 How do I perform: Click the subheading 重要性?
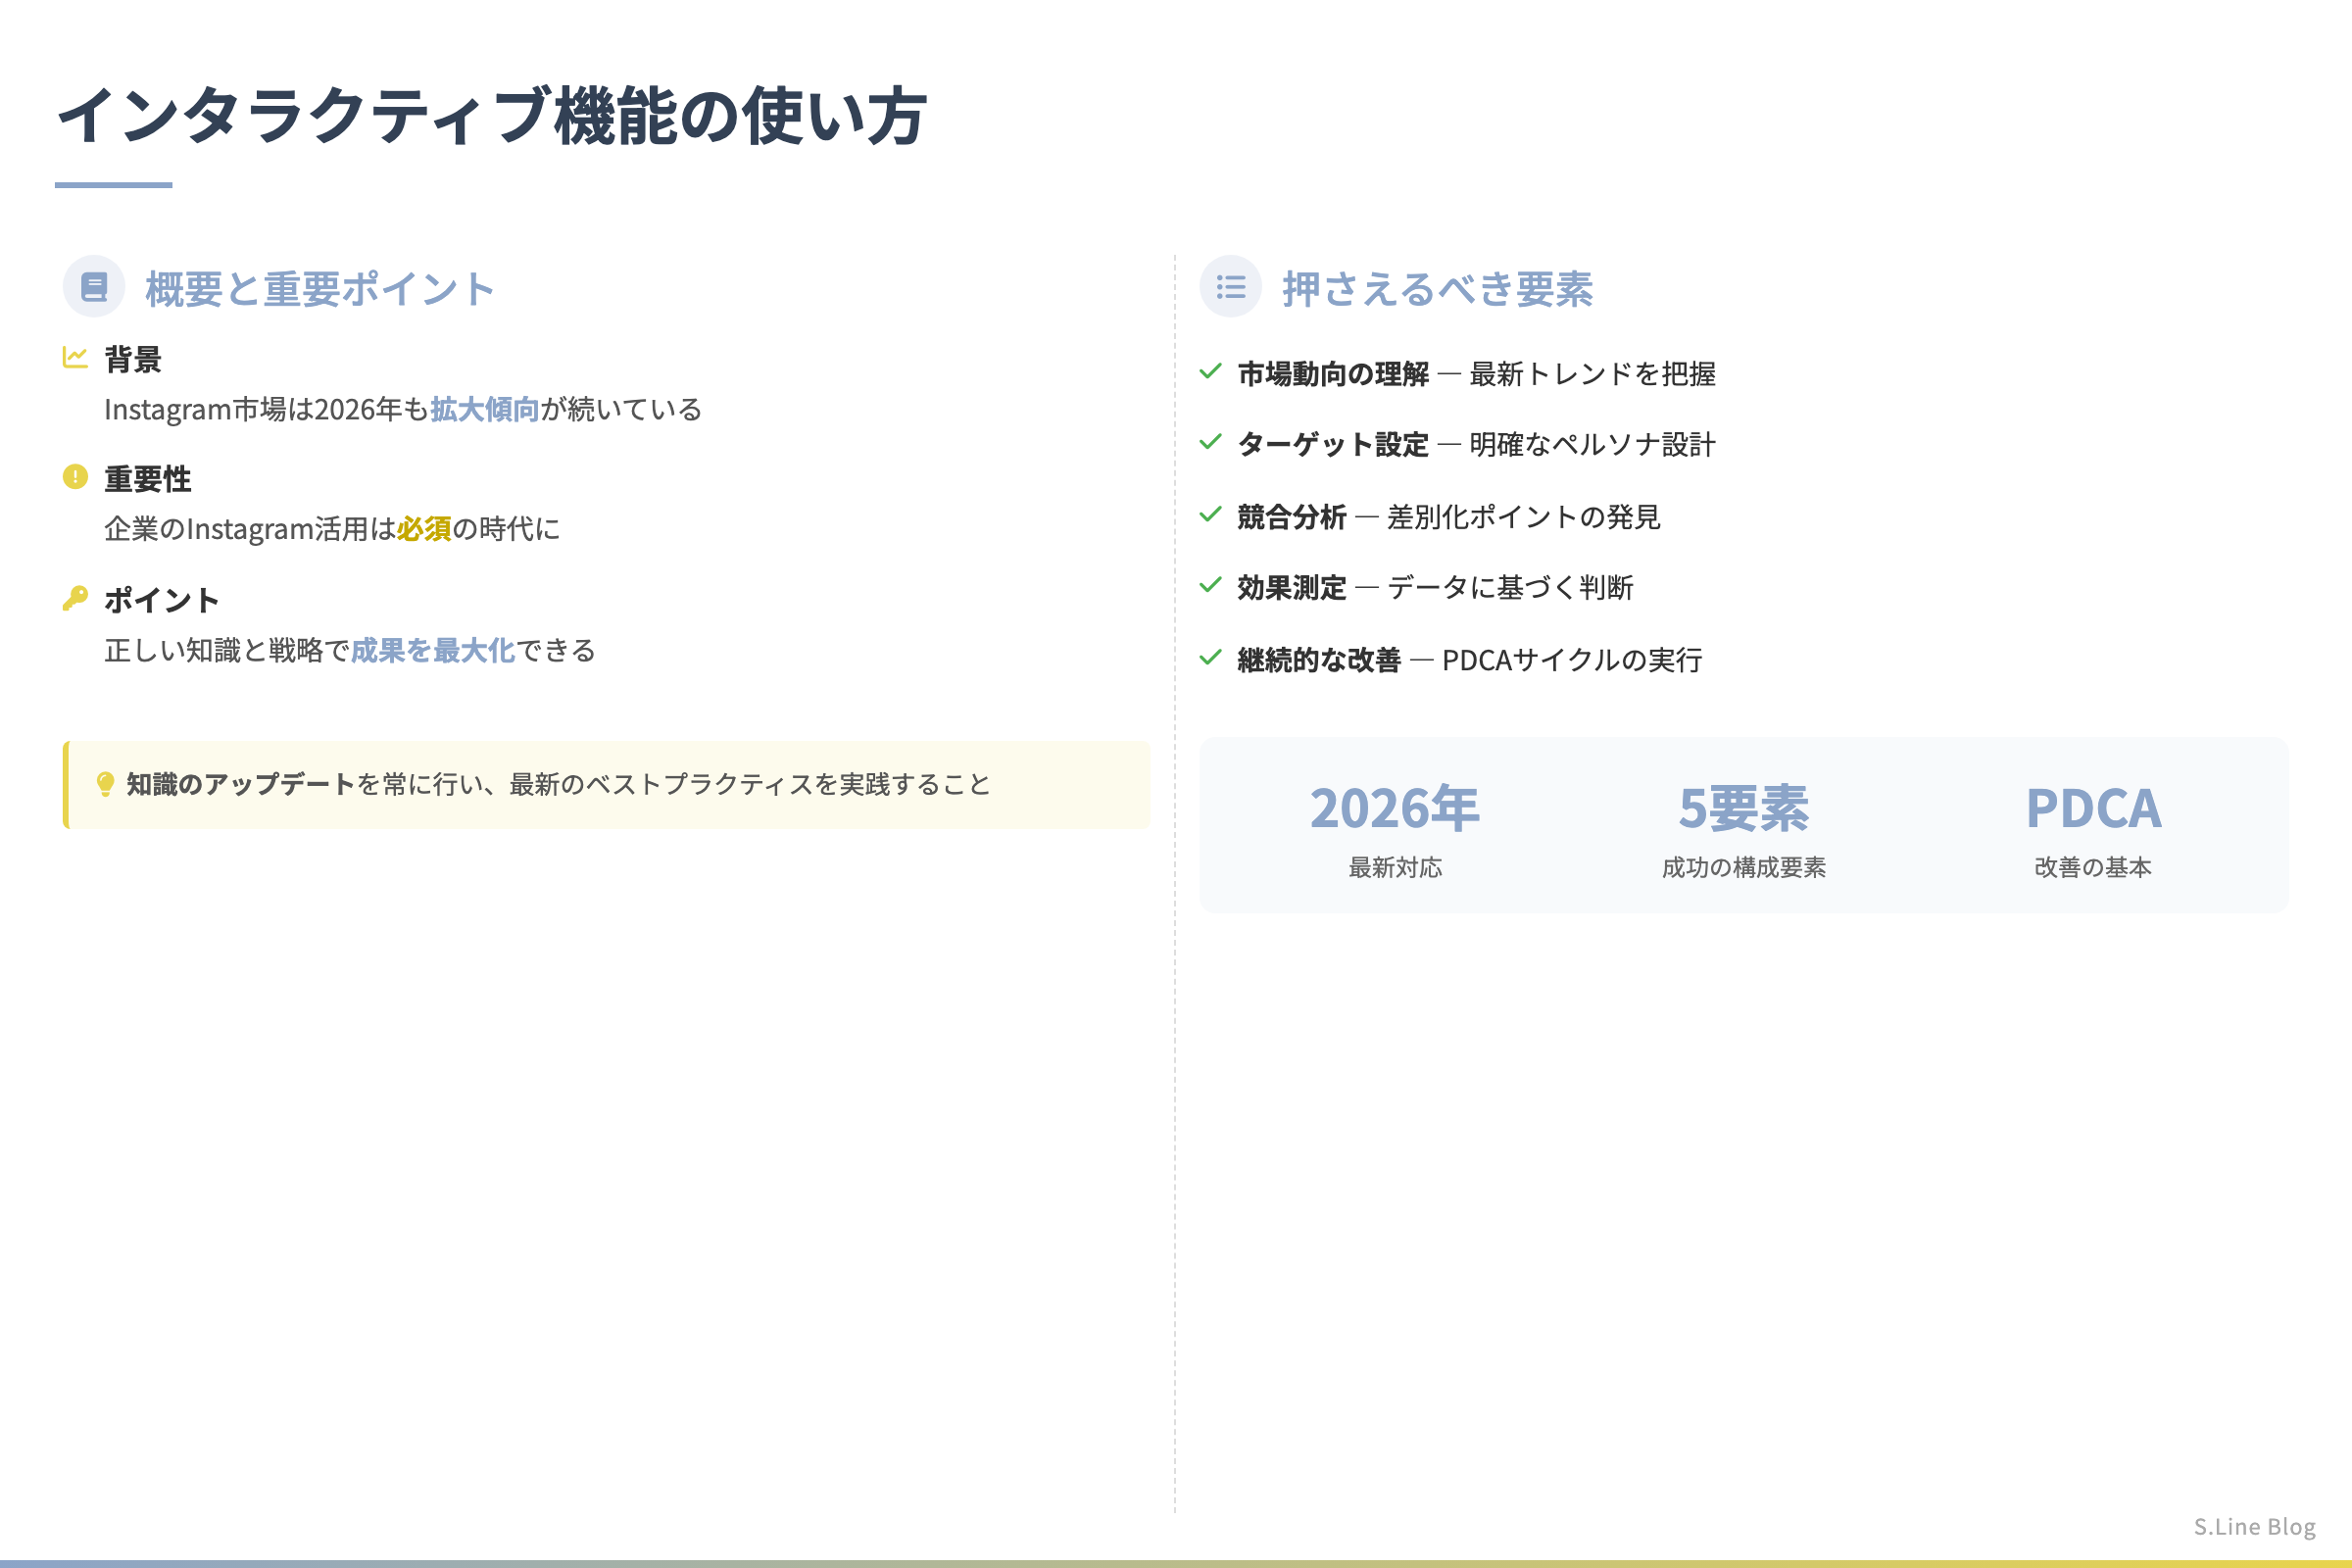tap(148, 479)
